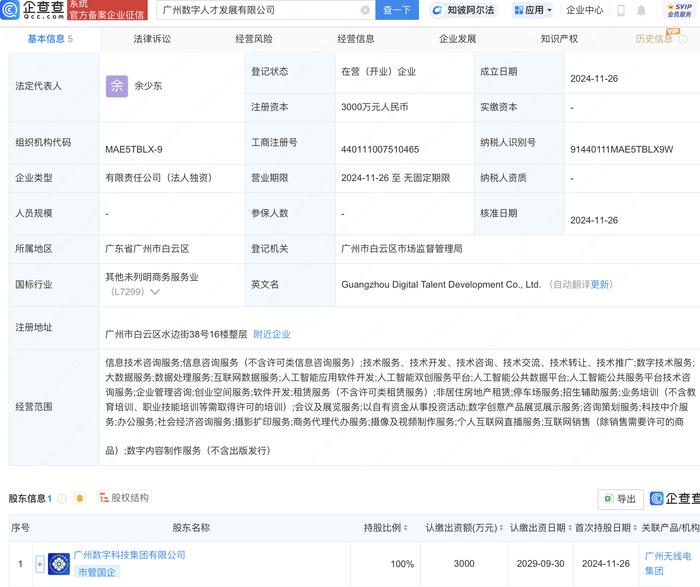Switch to the 知识产权 tab
Screen dimensions: 700x587
tap(559, 39)
